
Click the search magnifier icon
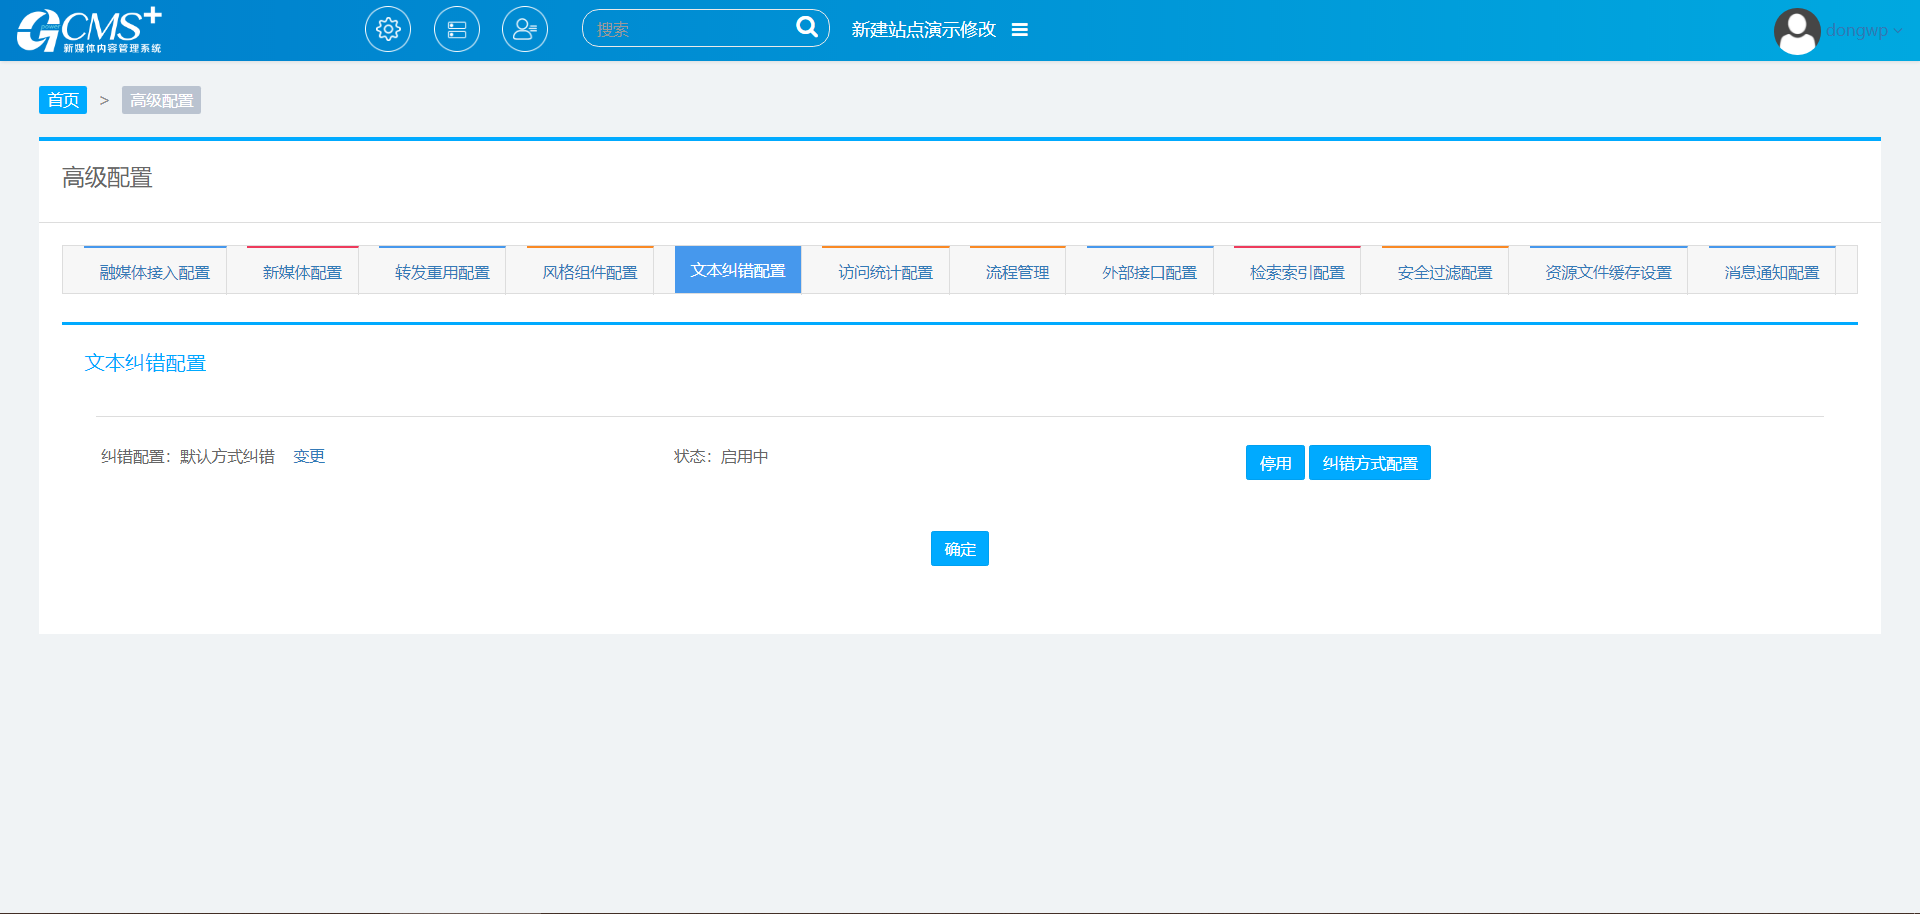[806, 28]
